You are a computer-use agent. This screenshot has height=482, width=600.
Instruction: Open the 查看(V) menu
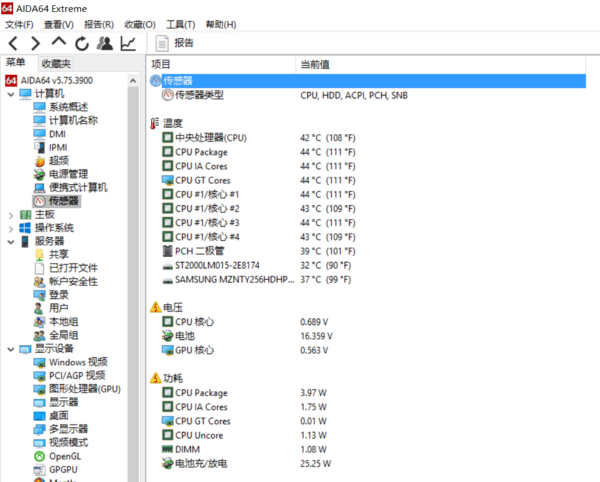click(59, 24)
